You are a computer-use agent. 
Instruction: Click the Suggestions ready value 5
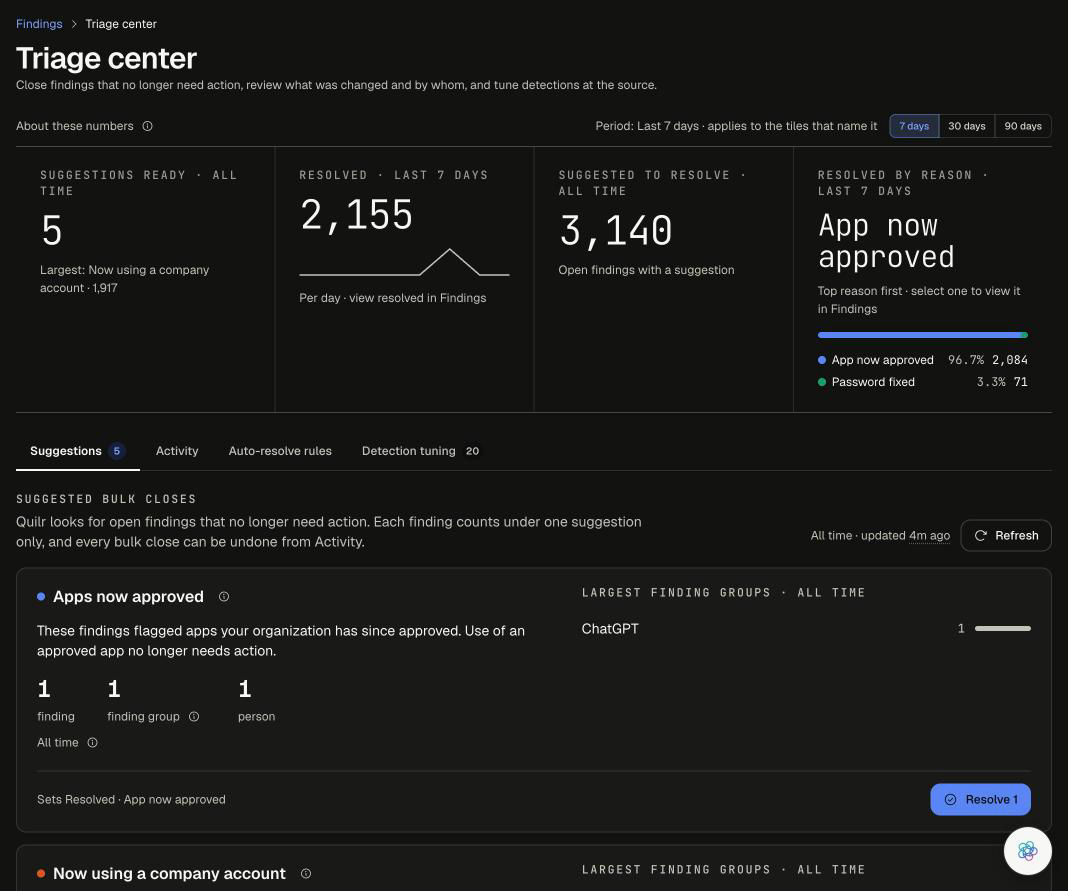52,230
